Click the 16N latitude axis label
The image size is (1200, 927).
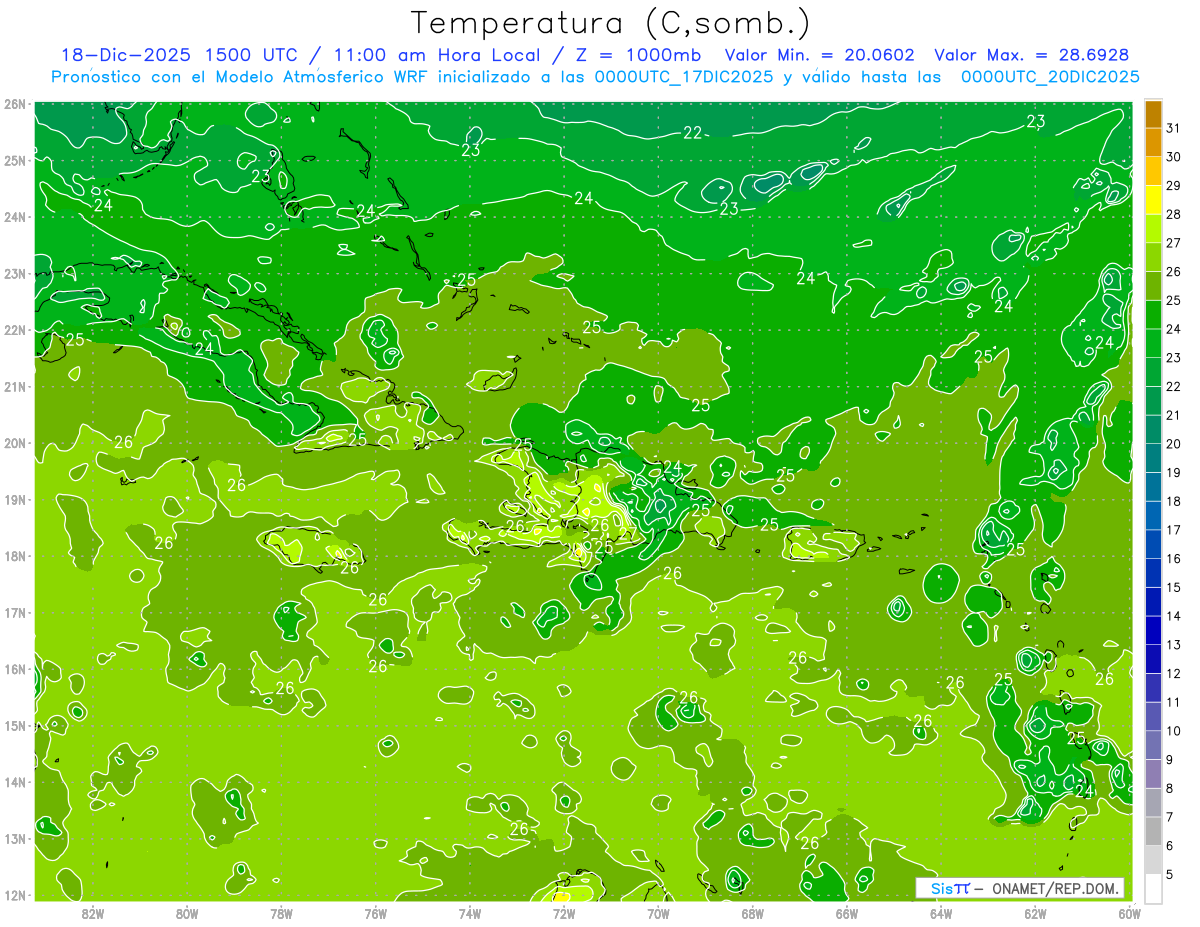tap(15, 669)
